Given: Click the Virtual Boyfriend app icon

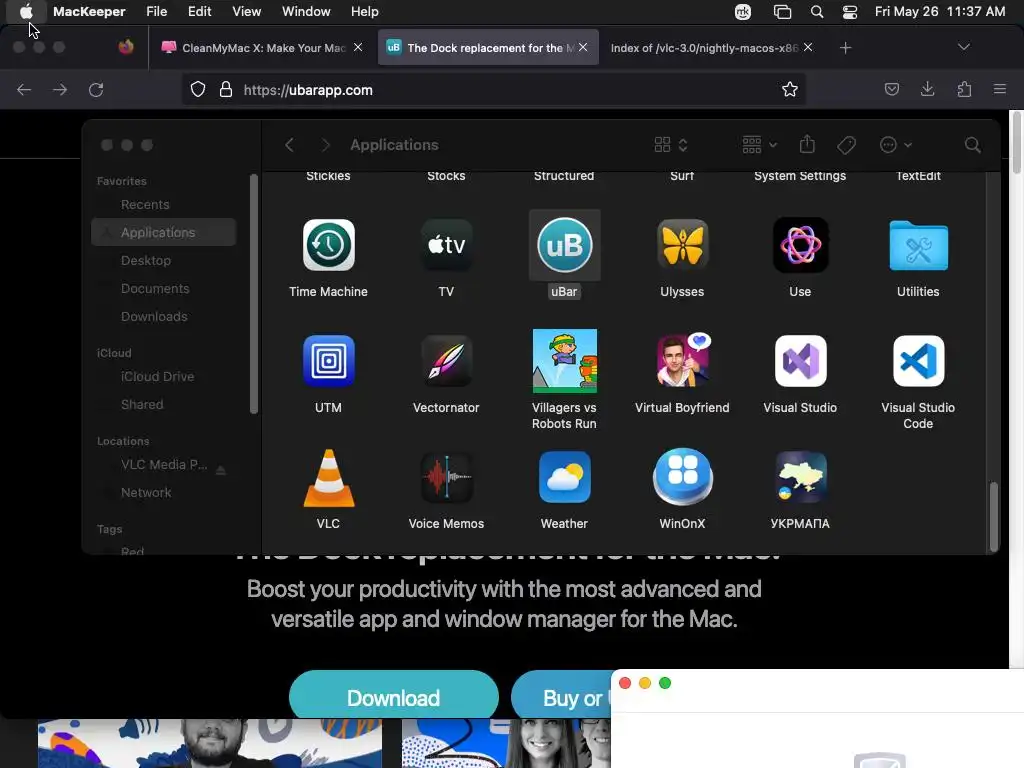Looking at the screenshot, I should (x=682, y=360).
